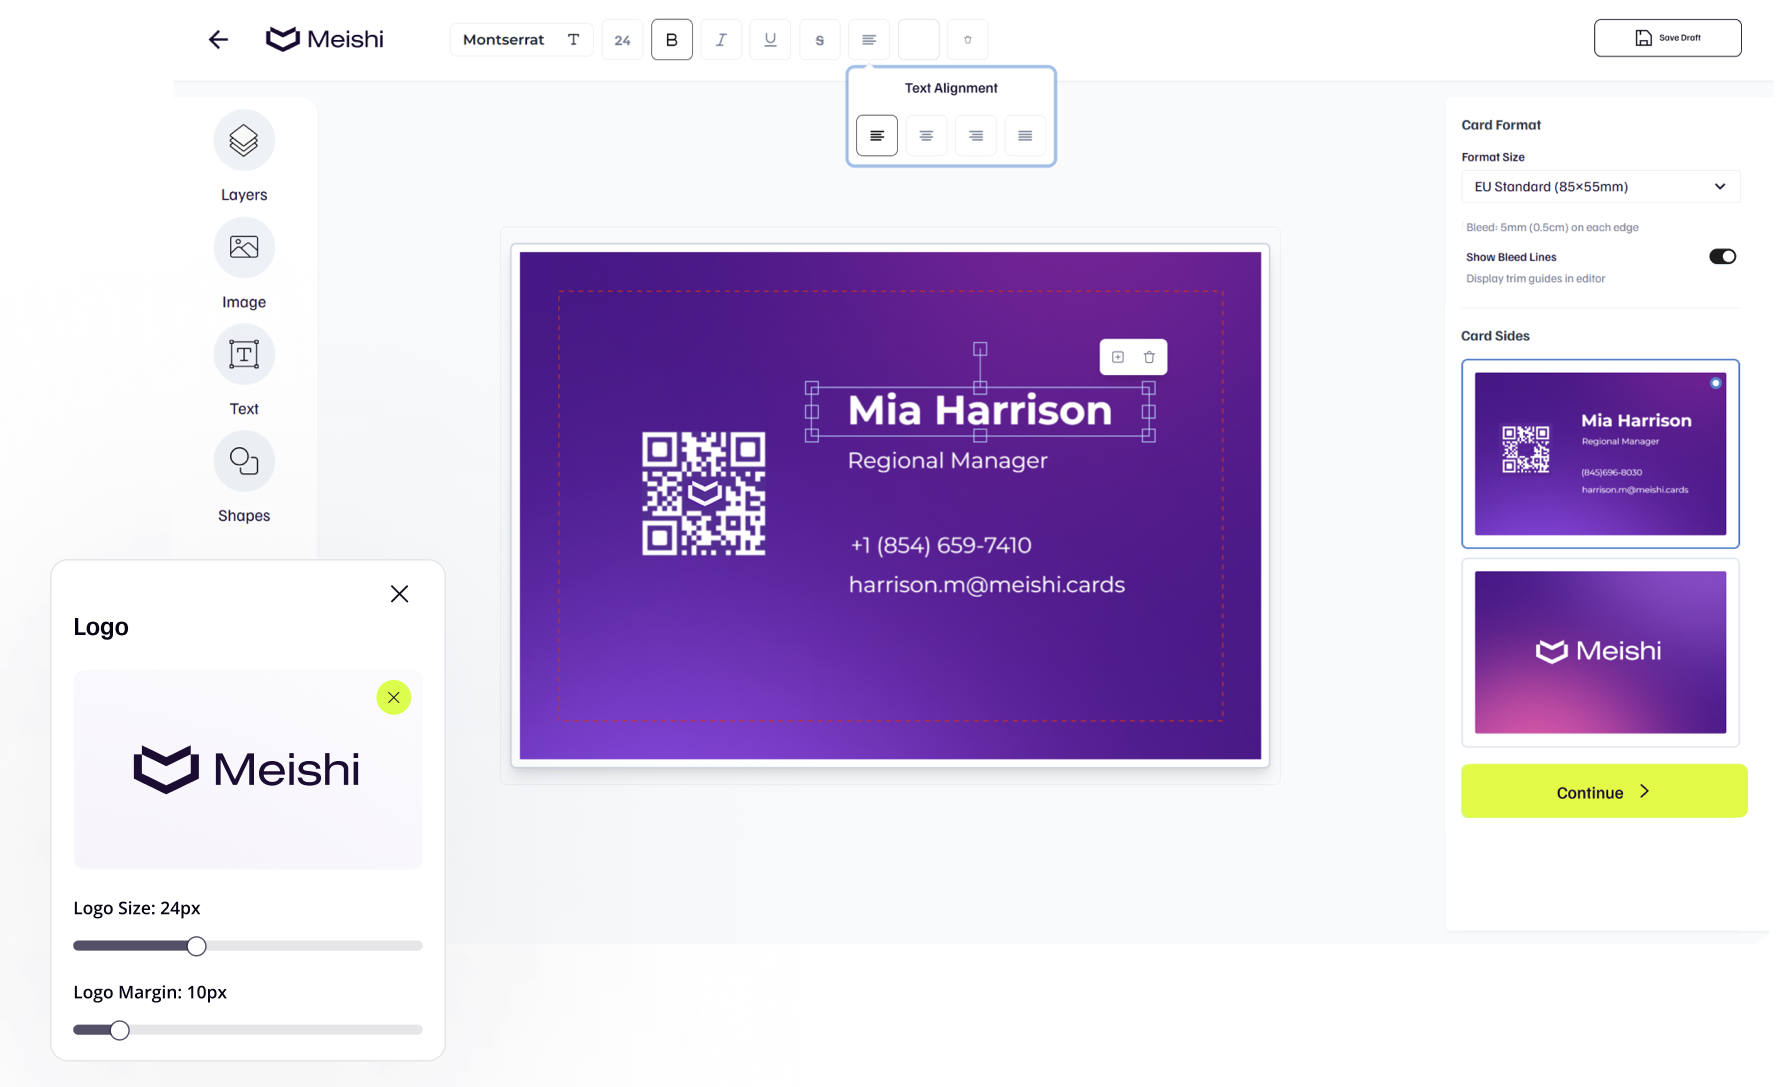Open the Montserrat font selector
The width and height of the screenshot is (1780, 1087).
pos(520,39)
